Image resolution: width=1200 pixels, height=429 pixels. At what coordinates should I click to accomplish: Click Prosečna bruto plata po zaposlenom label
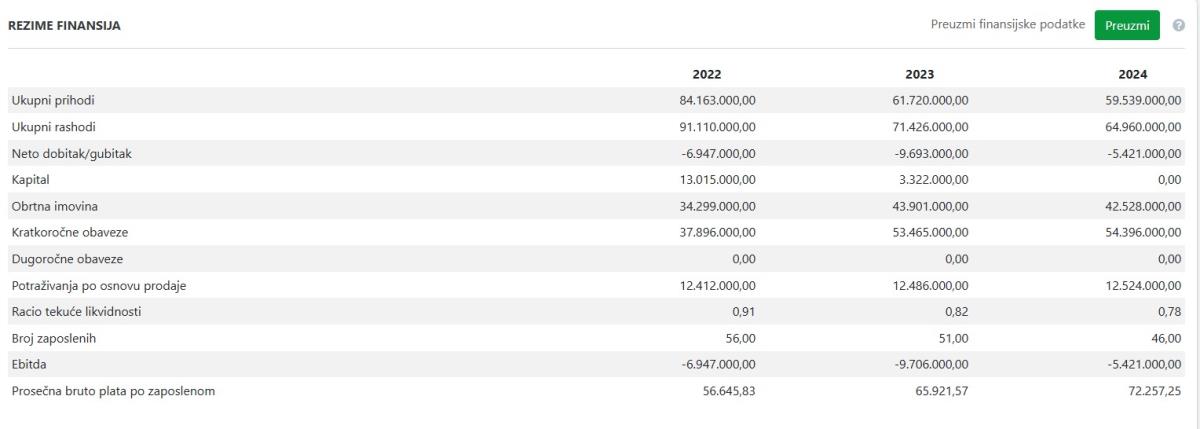pyautogui.click(x=111, y=390)
